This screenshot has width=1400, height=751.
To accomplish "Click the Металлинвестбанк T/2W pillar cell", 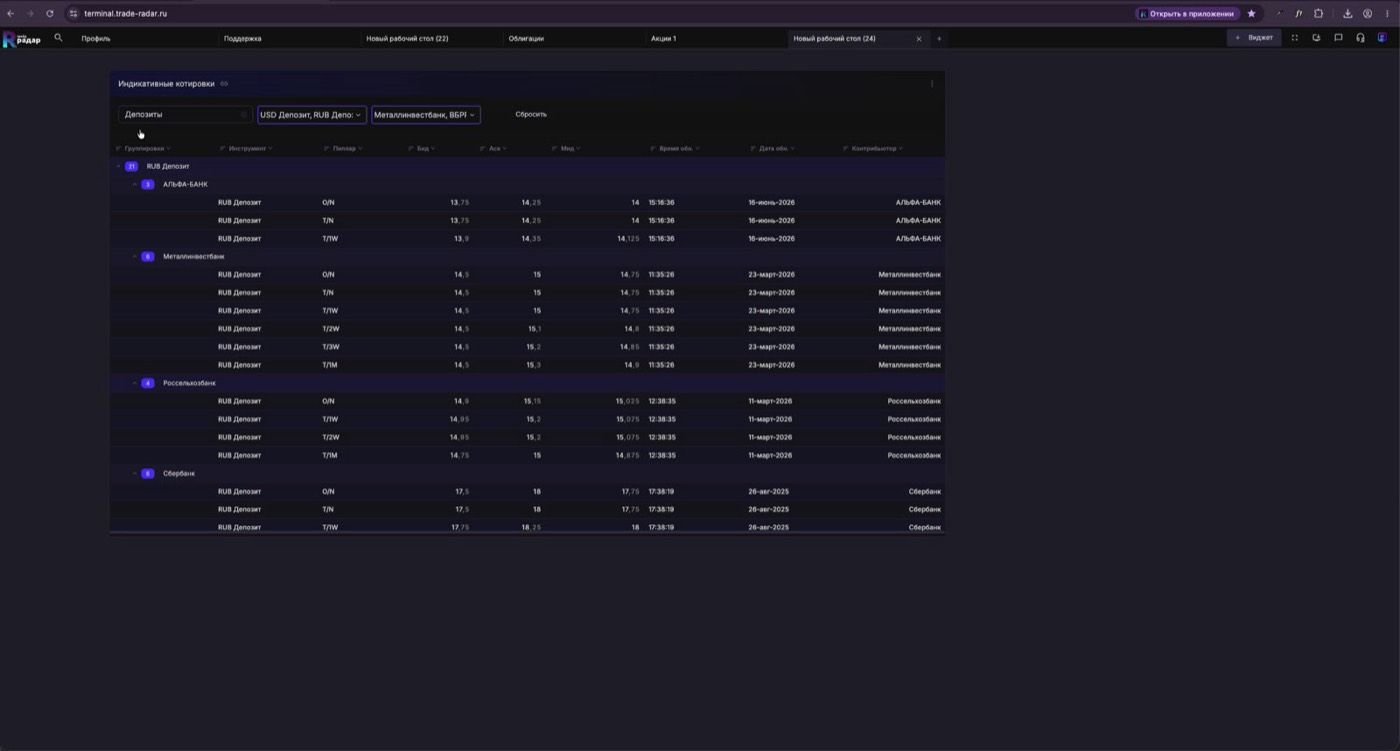I will [331, 329].
